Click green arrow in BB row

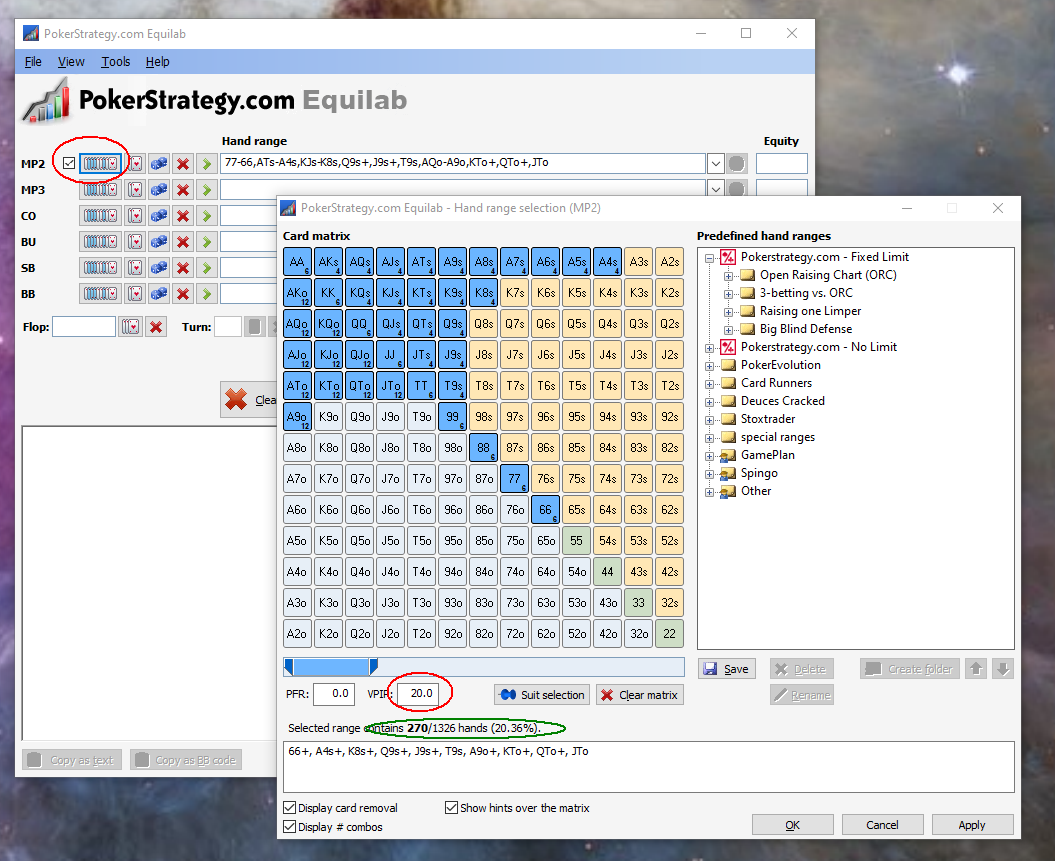tap(207, 294)
